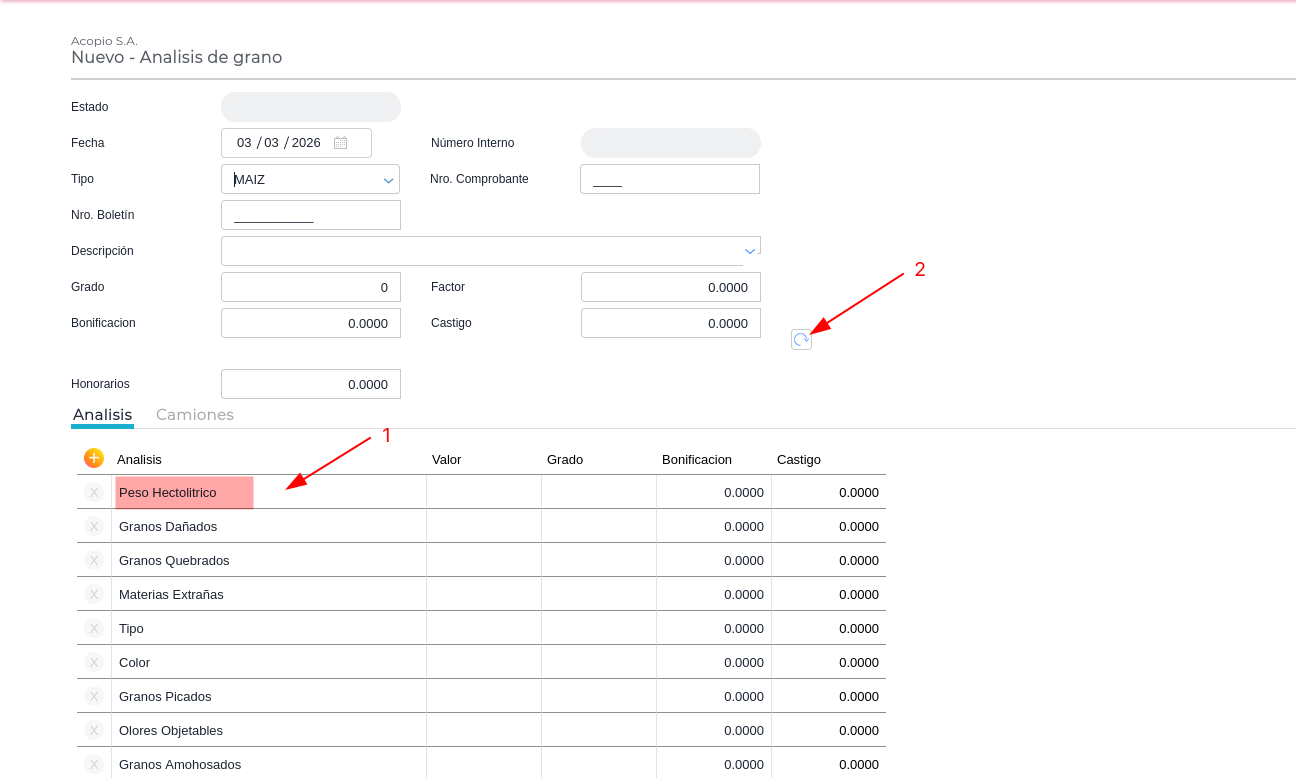Click the refresh icon beside Castigo field
This screenshot has height=778, width=1296.
[801, 340]
